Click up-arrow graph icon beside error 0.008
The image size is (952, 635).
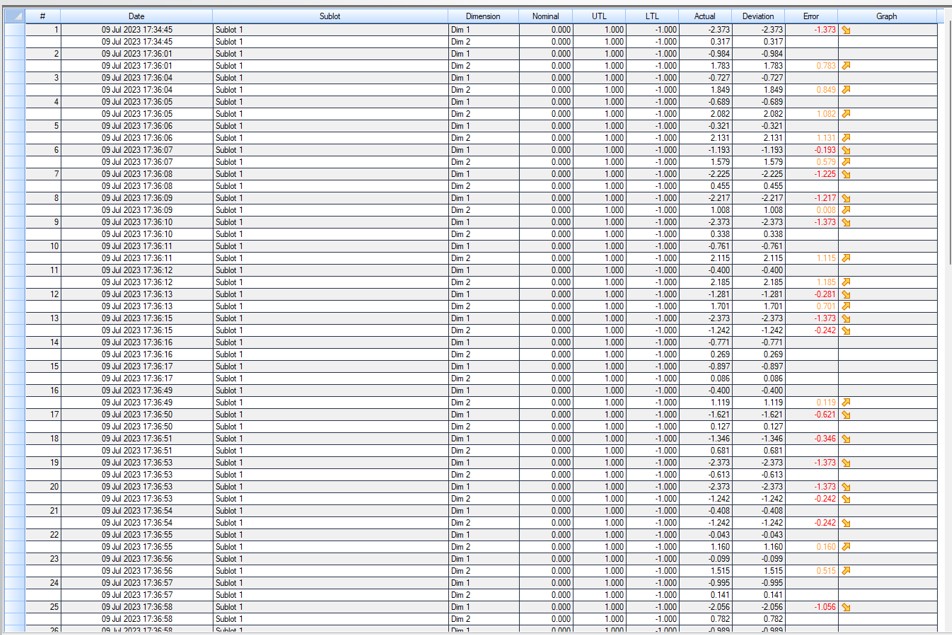(x=846, y=210)
